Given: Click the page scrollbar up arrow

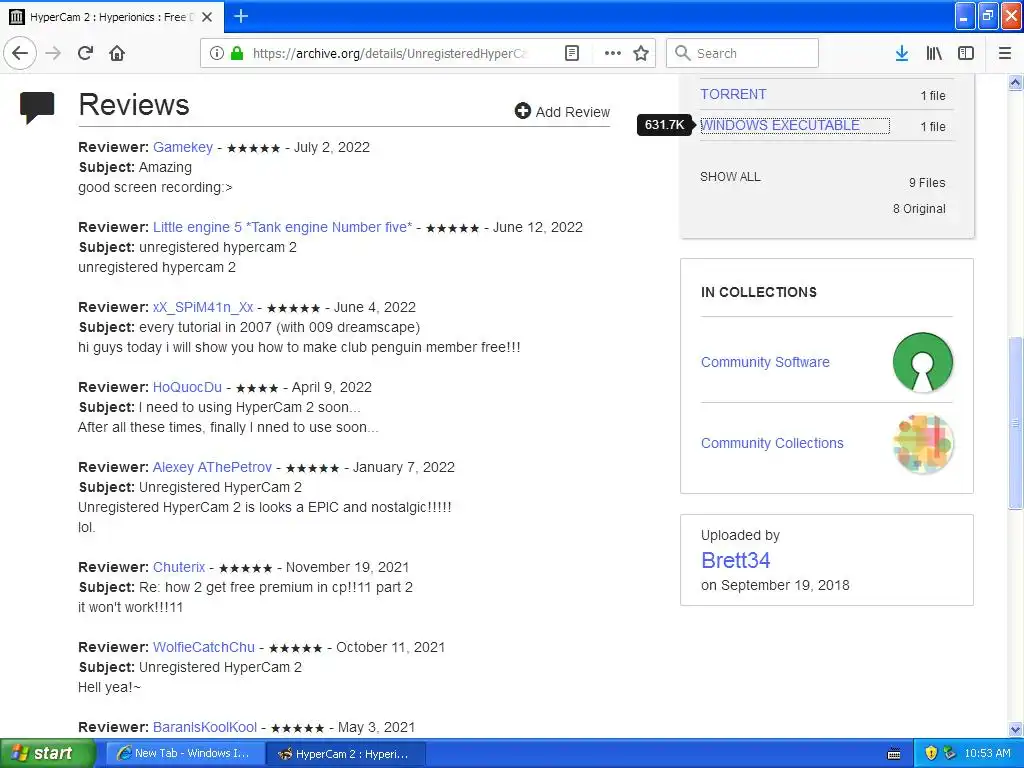Looking at the screenshot, I should [1015, 82].
